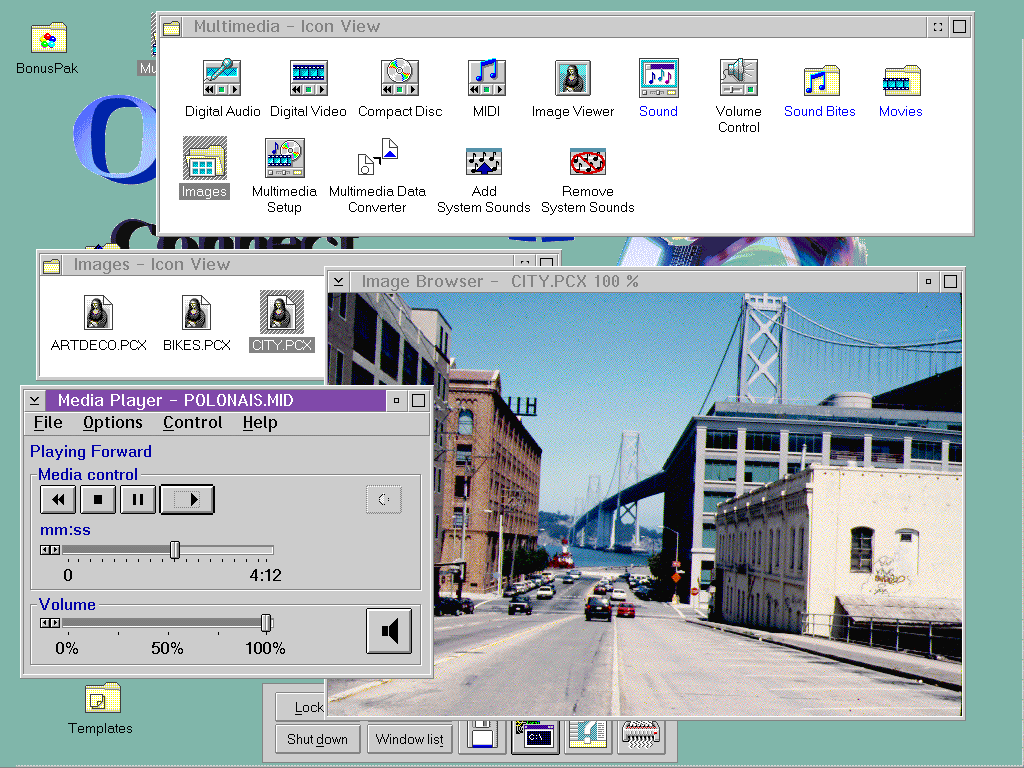This screenshot has width=1024, height=768.
Task: Open the Images folder window system menu
Action: (51, 265)
